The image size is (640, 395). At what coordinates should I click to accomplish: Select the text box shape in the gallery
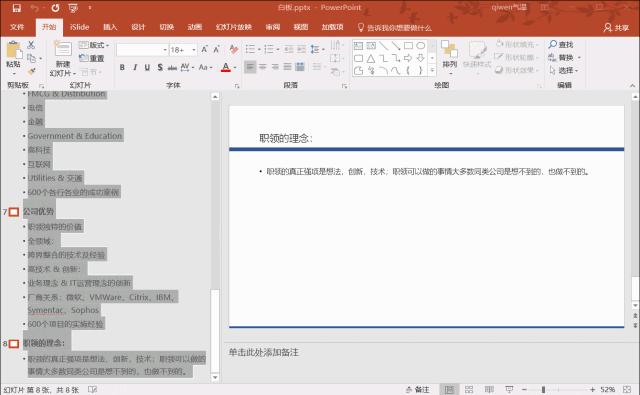[358, 45]
